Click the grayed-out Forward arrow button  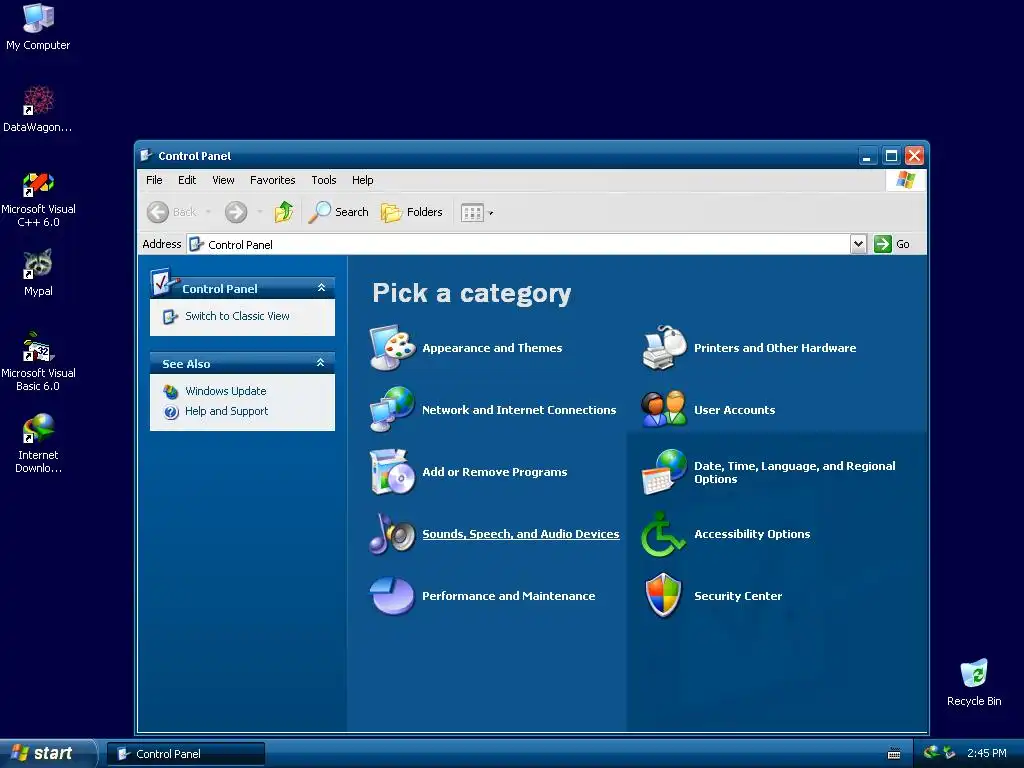[236, 212]
